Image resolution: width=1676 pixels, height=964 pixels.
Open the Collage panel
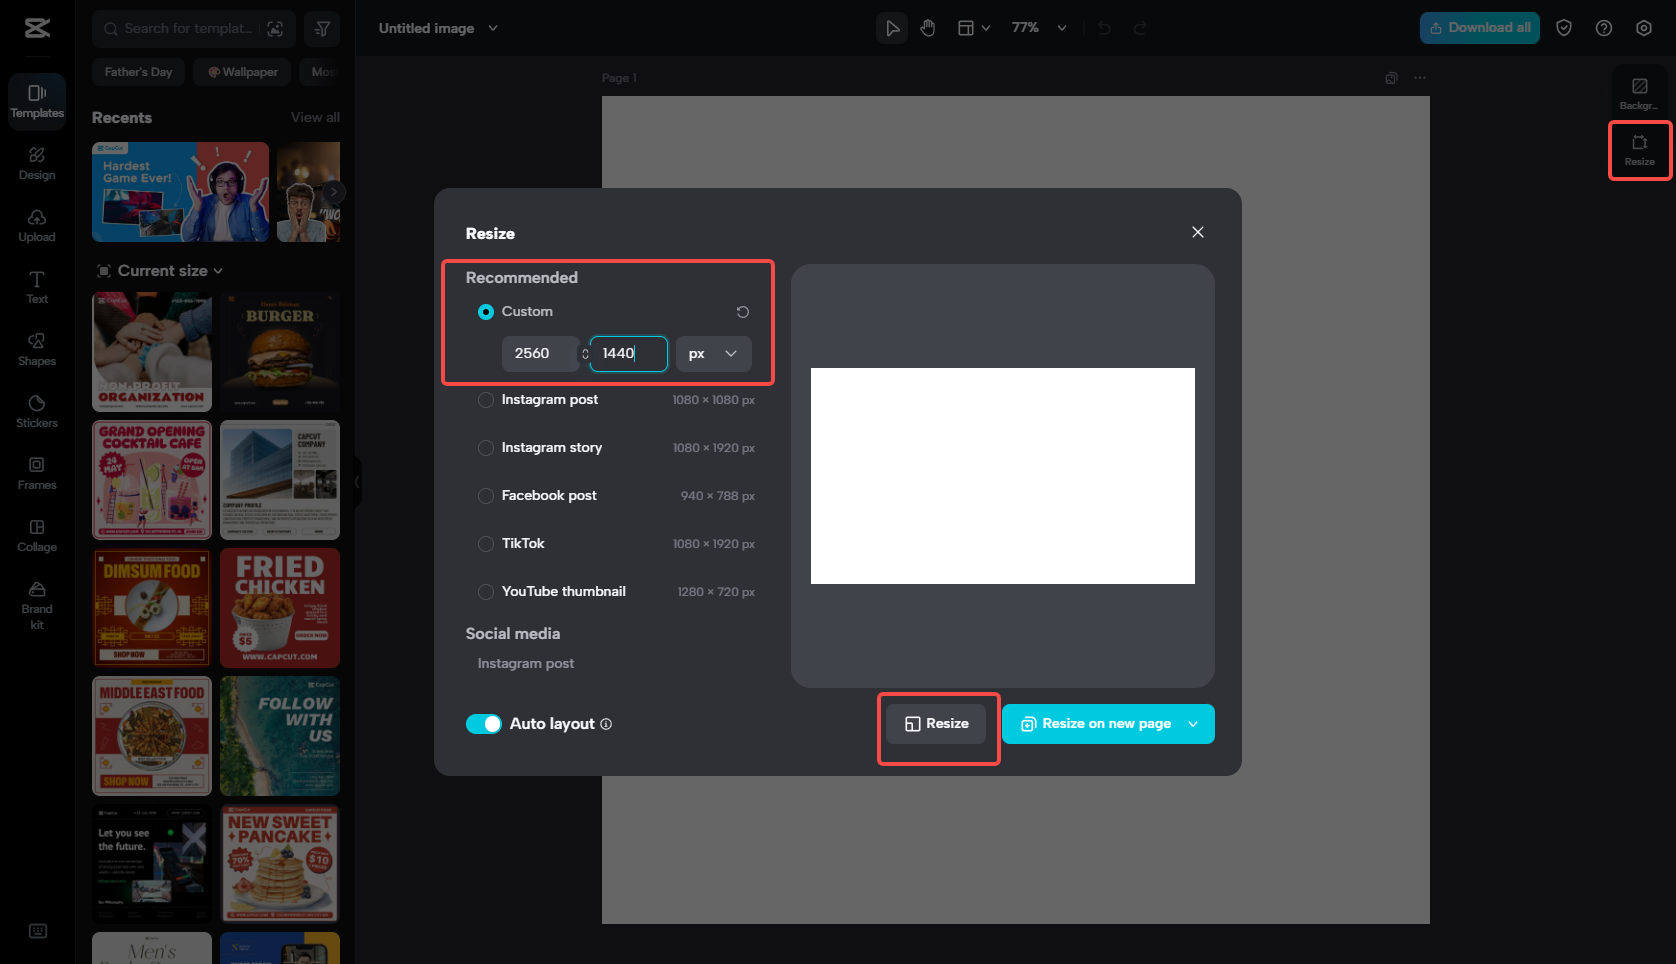tap(36, 536)
